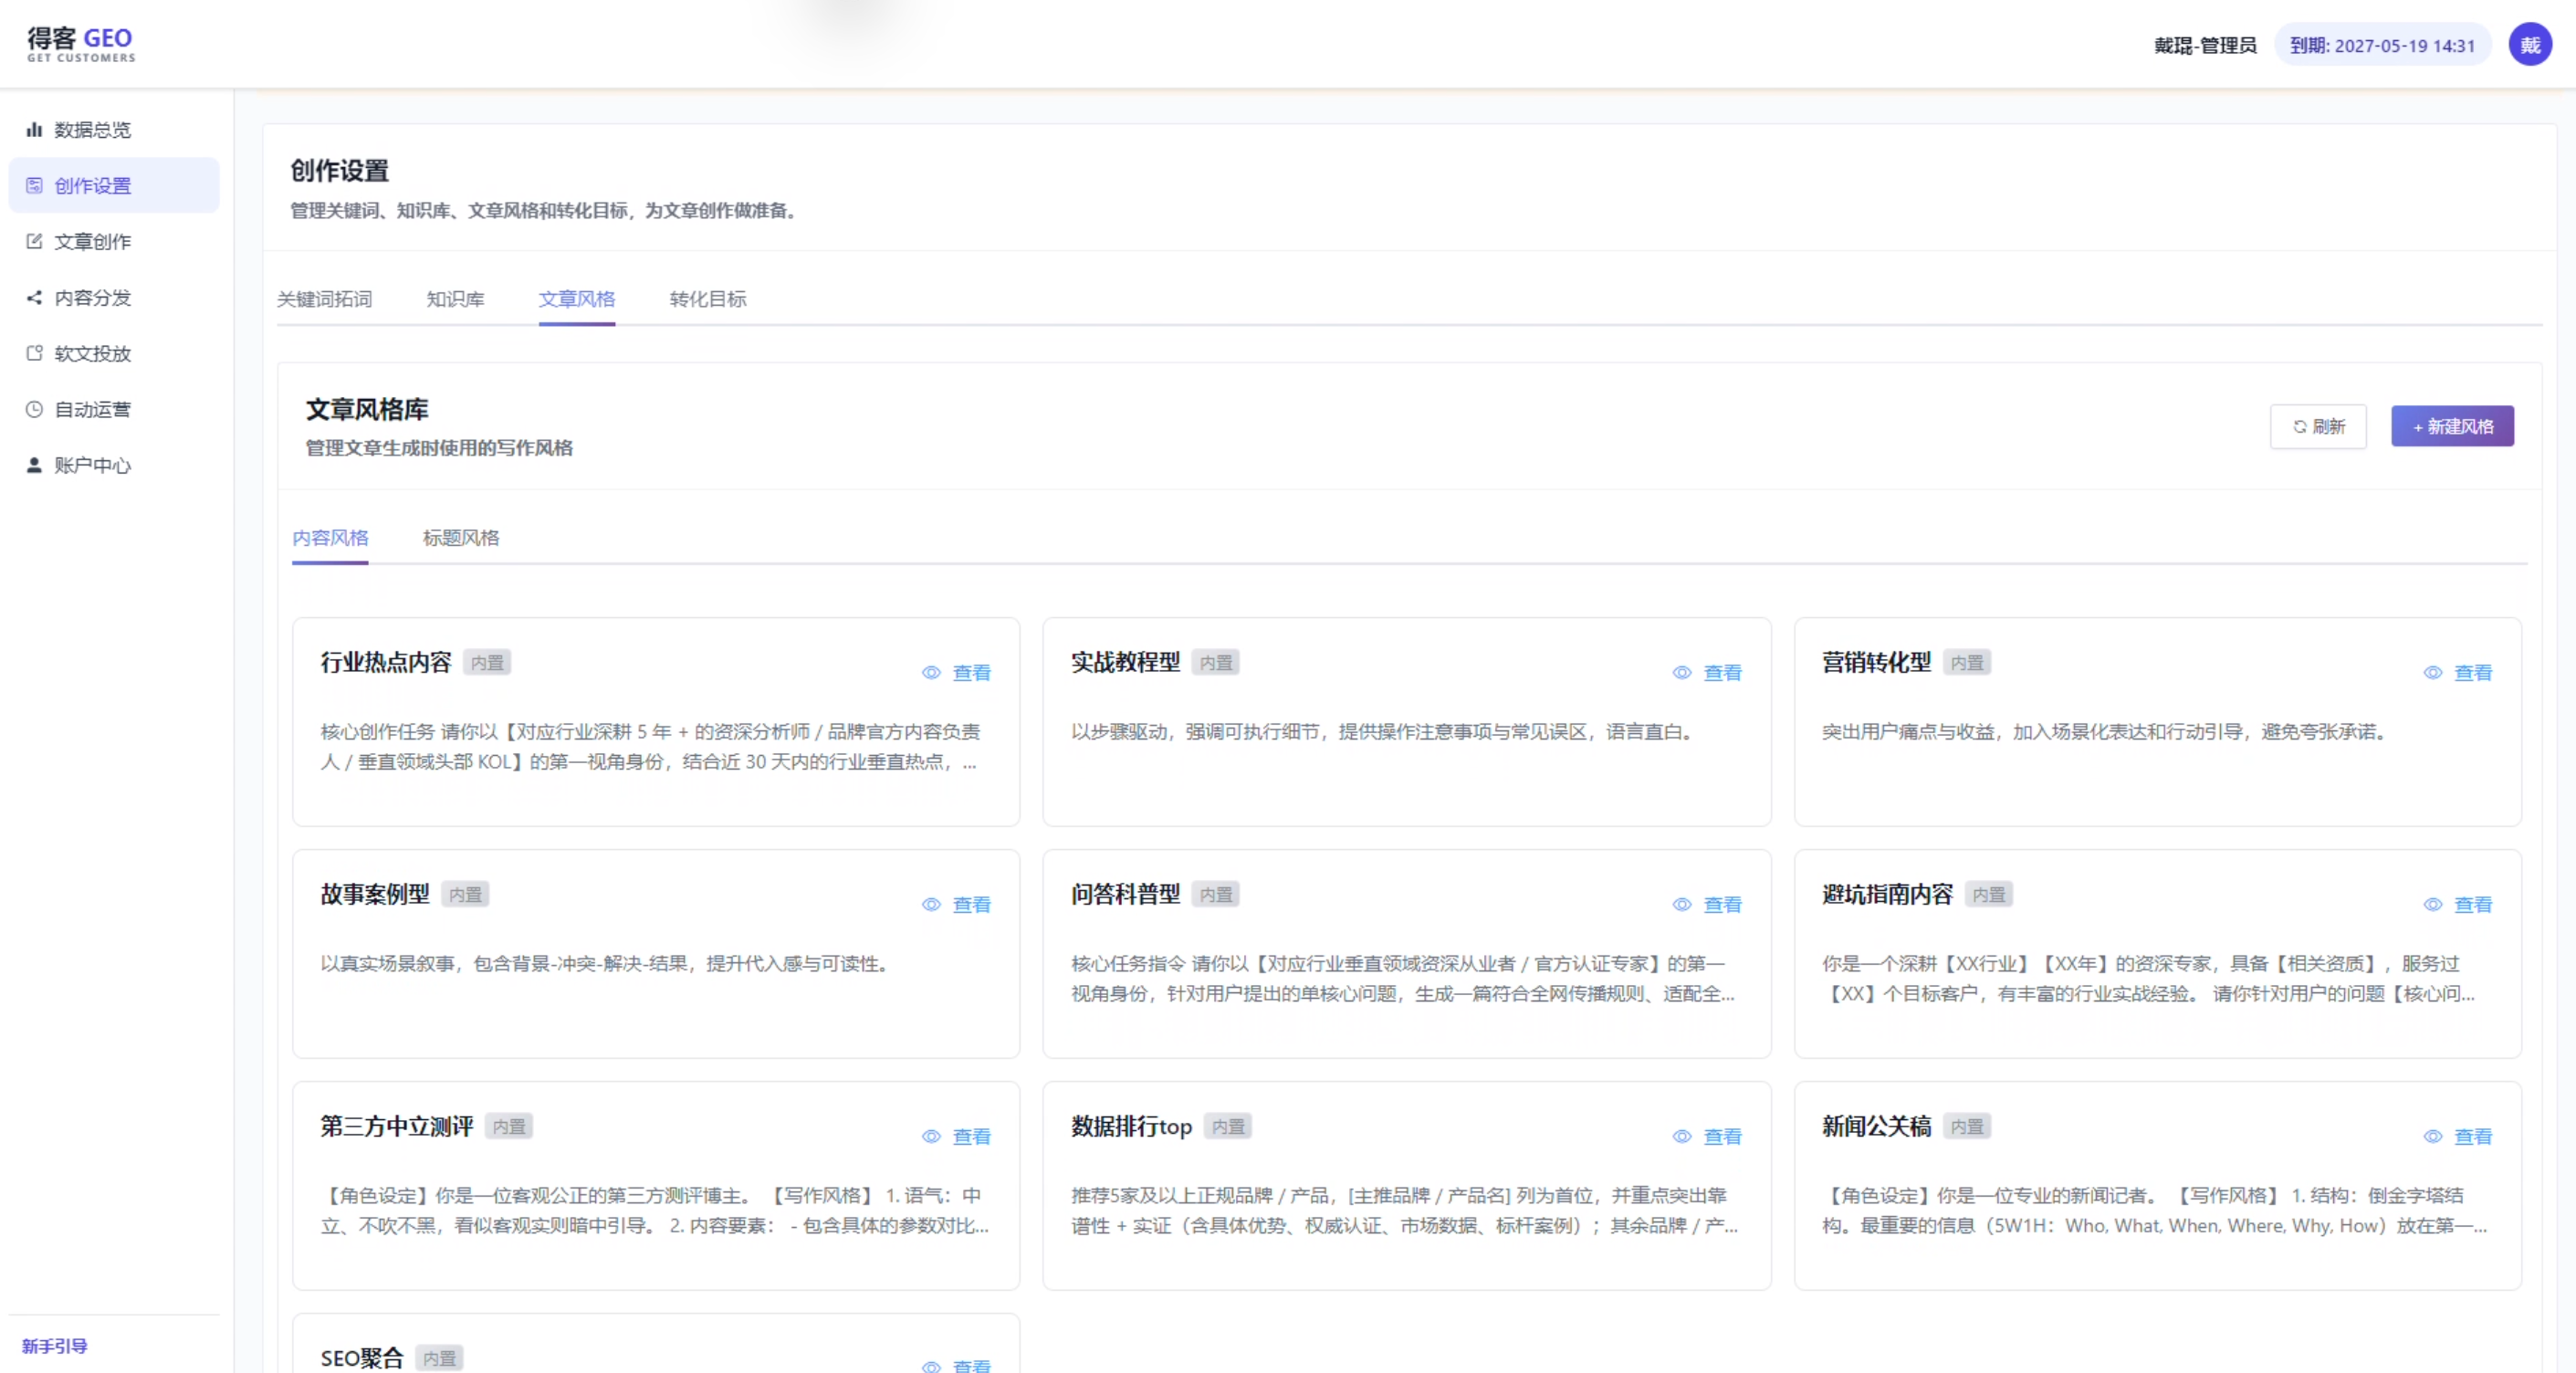Click the 新闻公关稿 card title
This screenshot has width=2576, height=1373.
point(1877,1126)
